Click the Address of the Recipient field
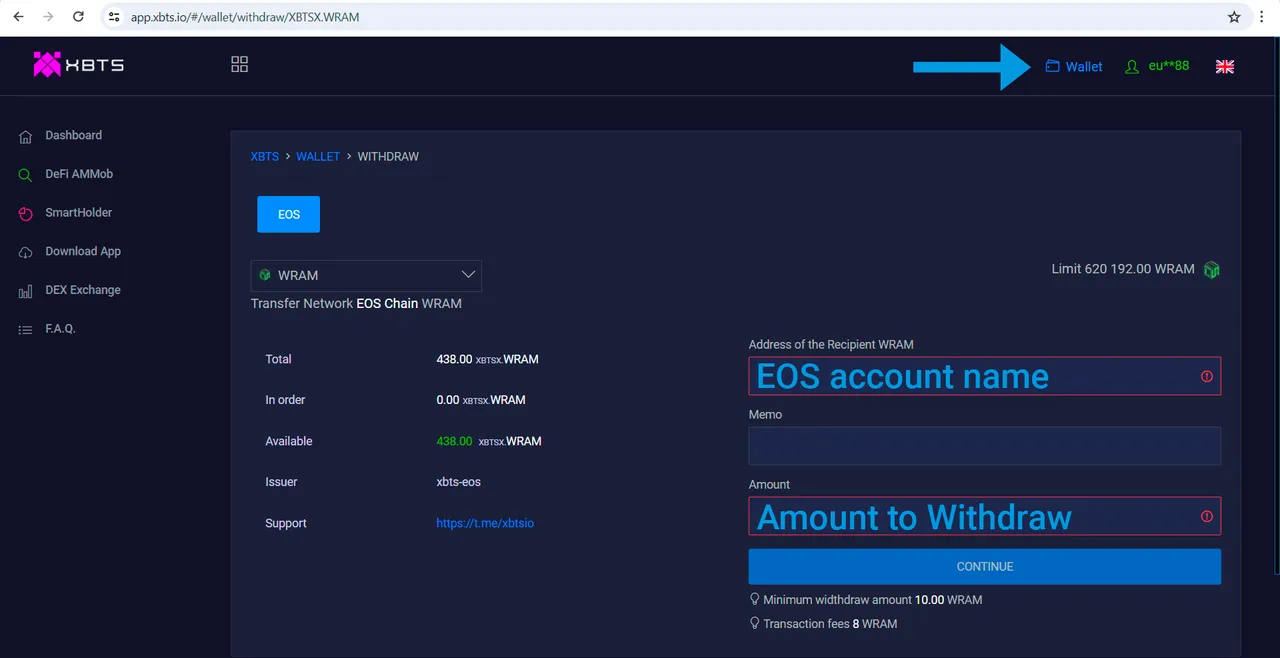 [984, 376]
